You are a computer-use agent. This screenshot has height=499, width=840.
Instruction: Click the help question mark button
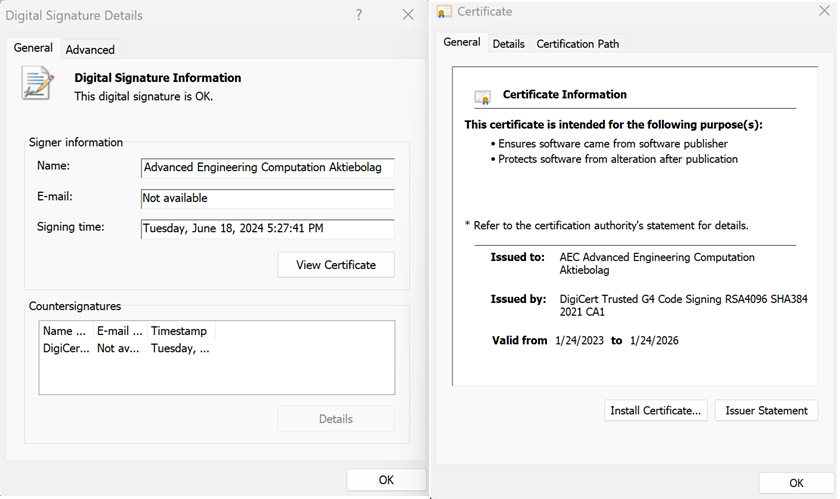coord(359,15)
